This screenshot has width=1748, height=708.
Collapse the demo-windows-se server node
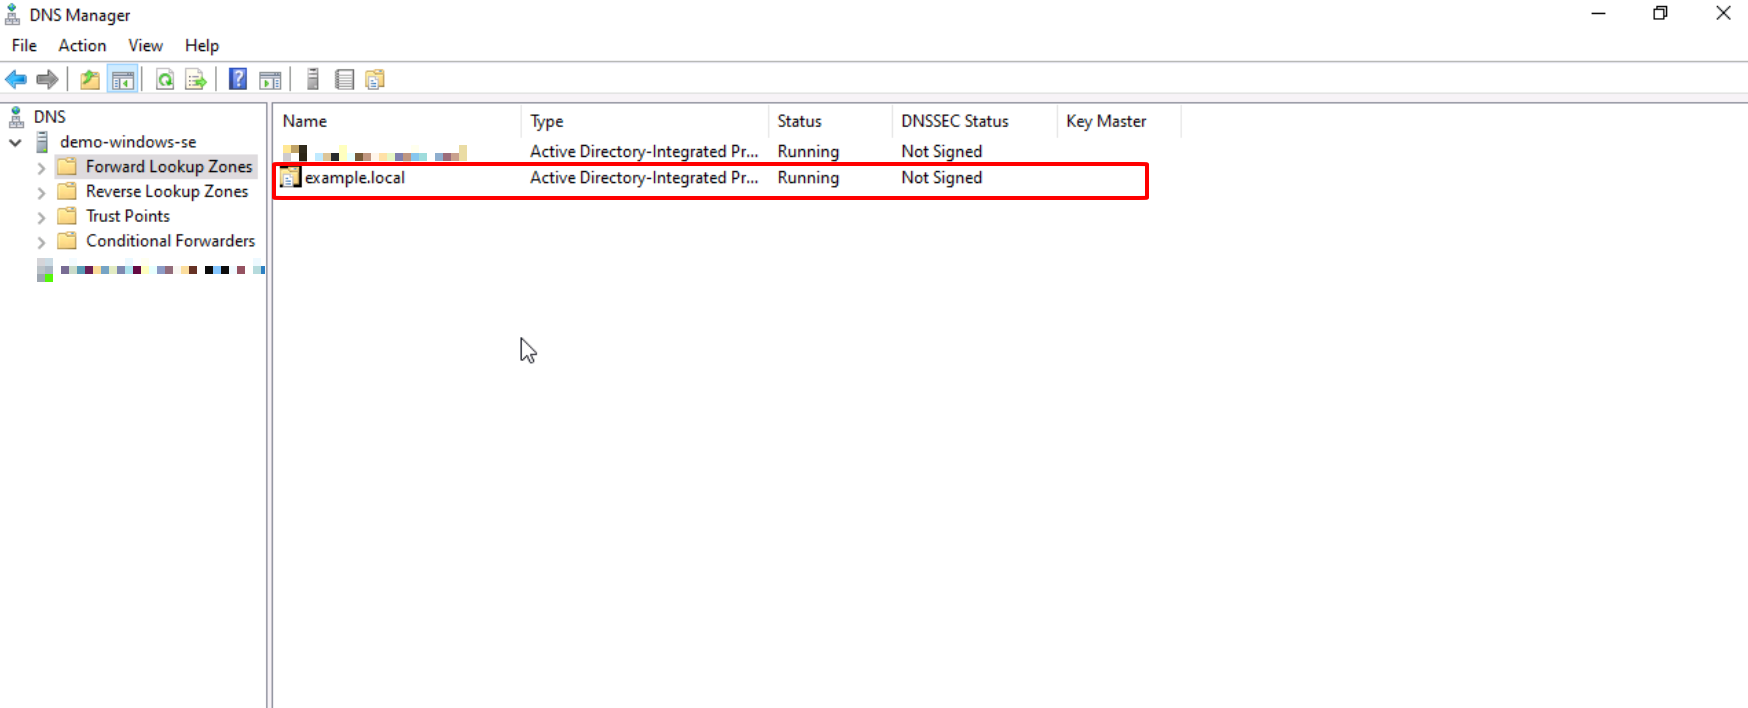click(x=16, y=143)
